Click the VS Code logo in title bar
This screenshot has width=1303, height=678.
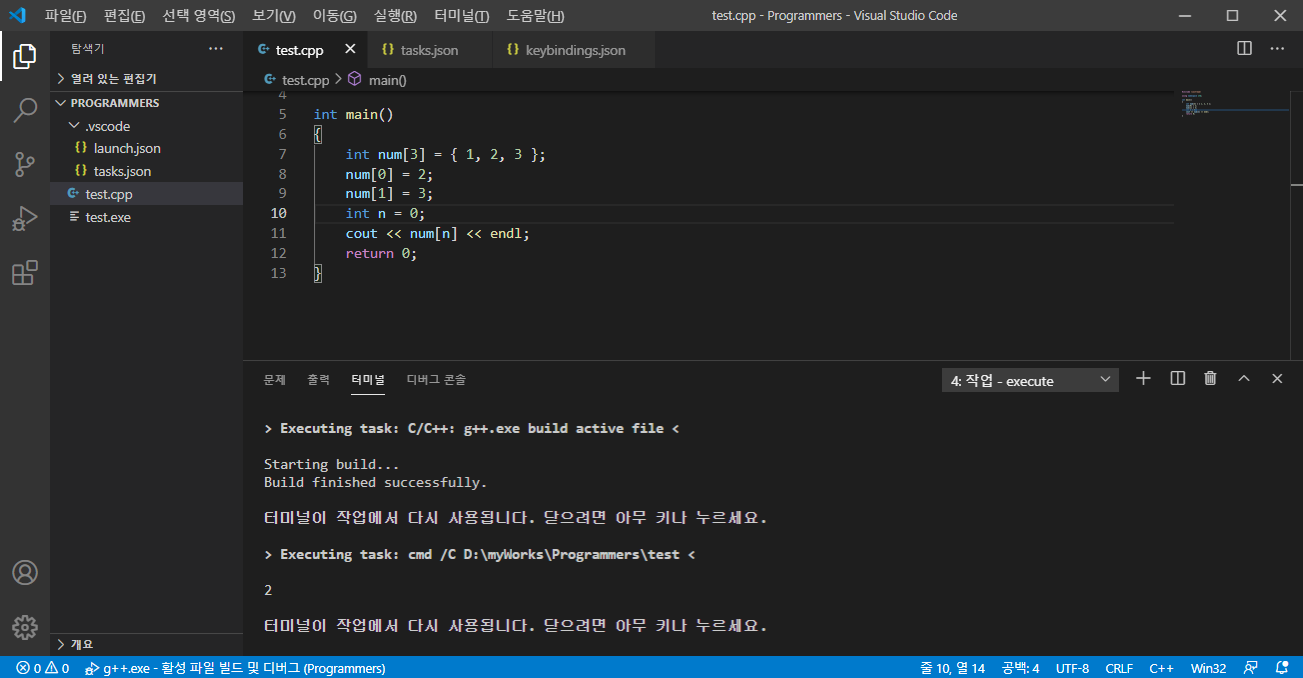(17, 15)
